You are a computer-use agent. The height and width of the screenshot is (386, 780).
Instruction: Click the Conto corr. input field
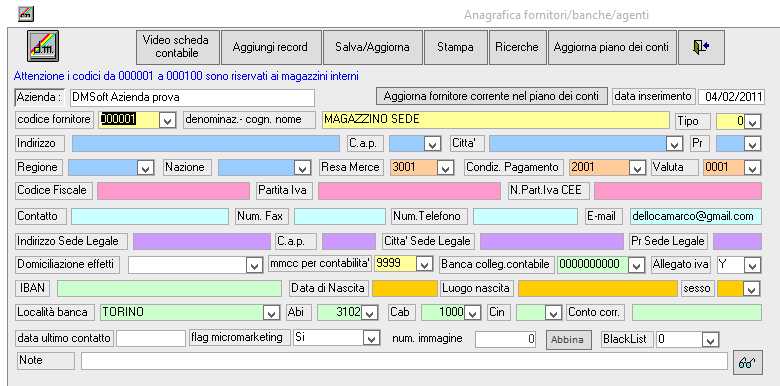[x=697, y=312]
